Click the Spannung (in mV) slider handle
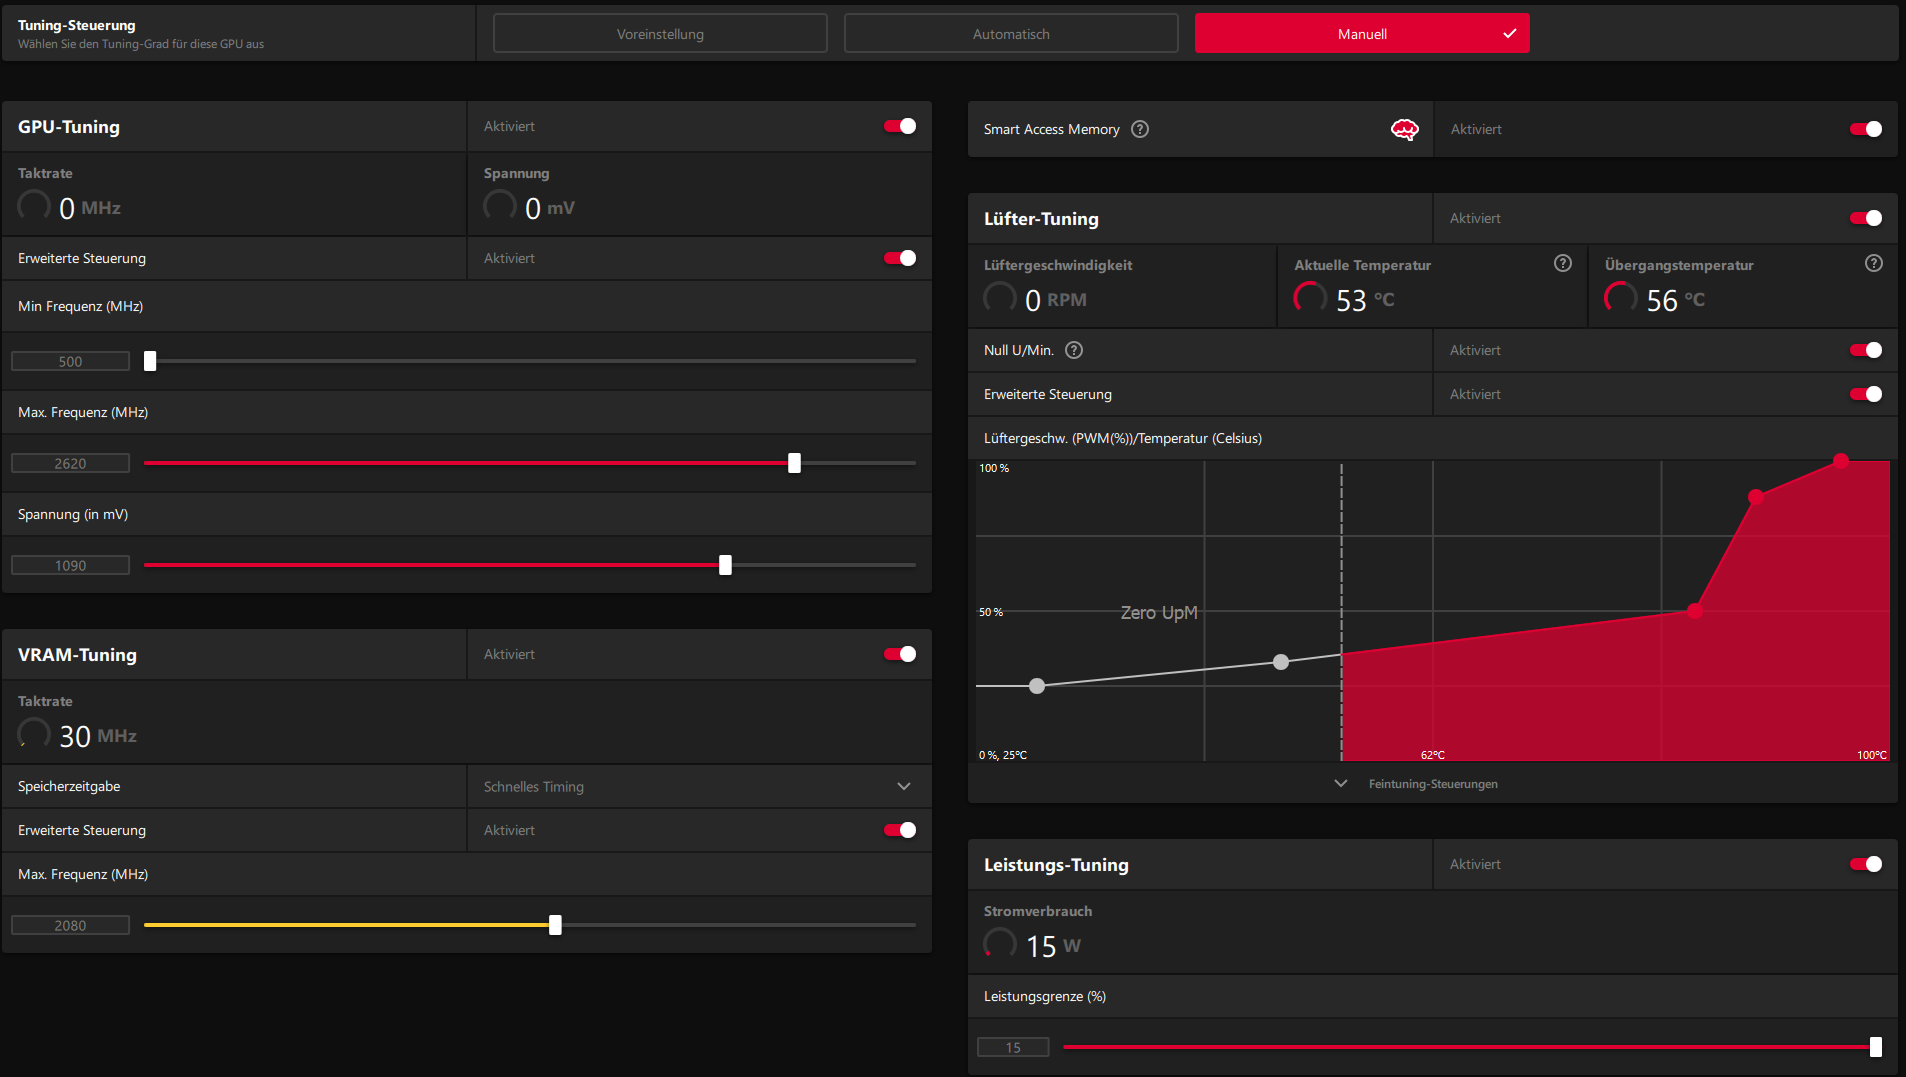The height and width of the screenshot is (1077, 1906). (x=725, y=565)
